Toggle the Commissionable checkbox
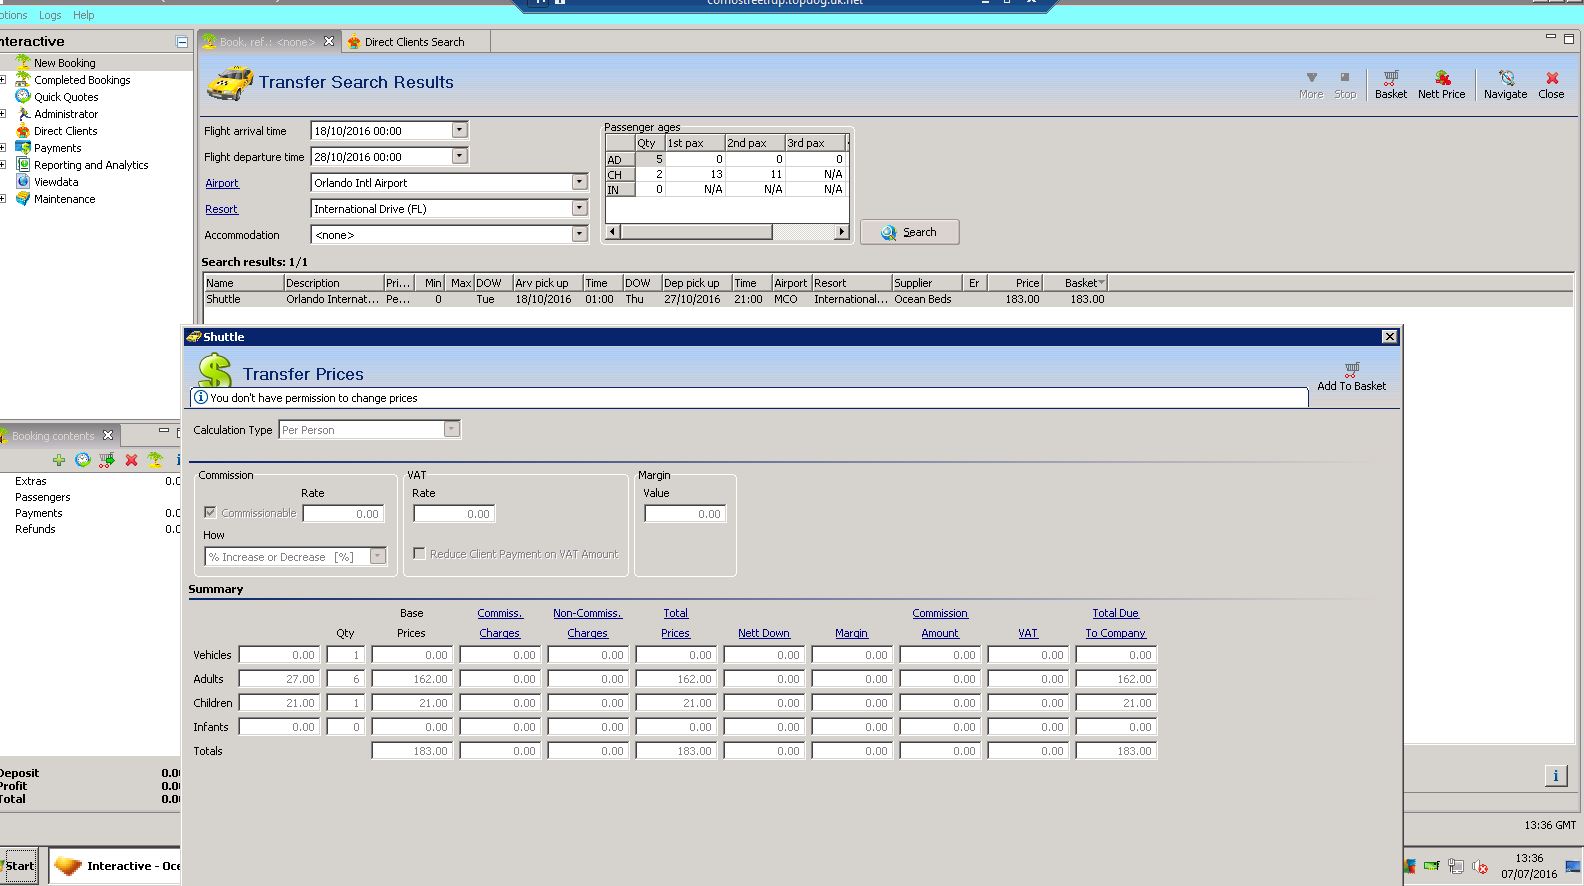 point(210,513)
